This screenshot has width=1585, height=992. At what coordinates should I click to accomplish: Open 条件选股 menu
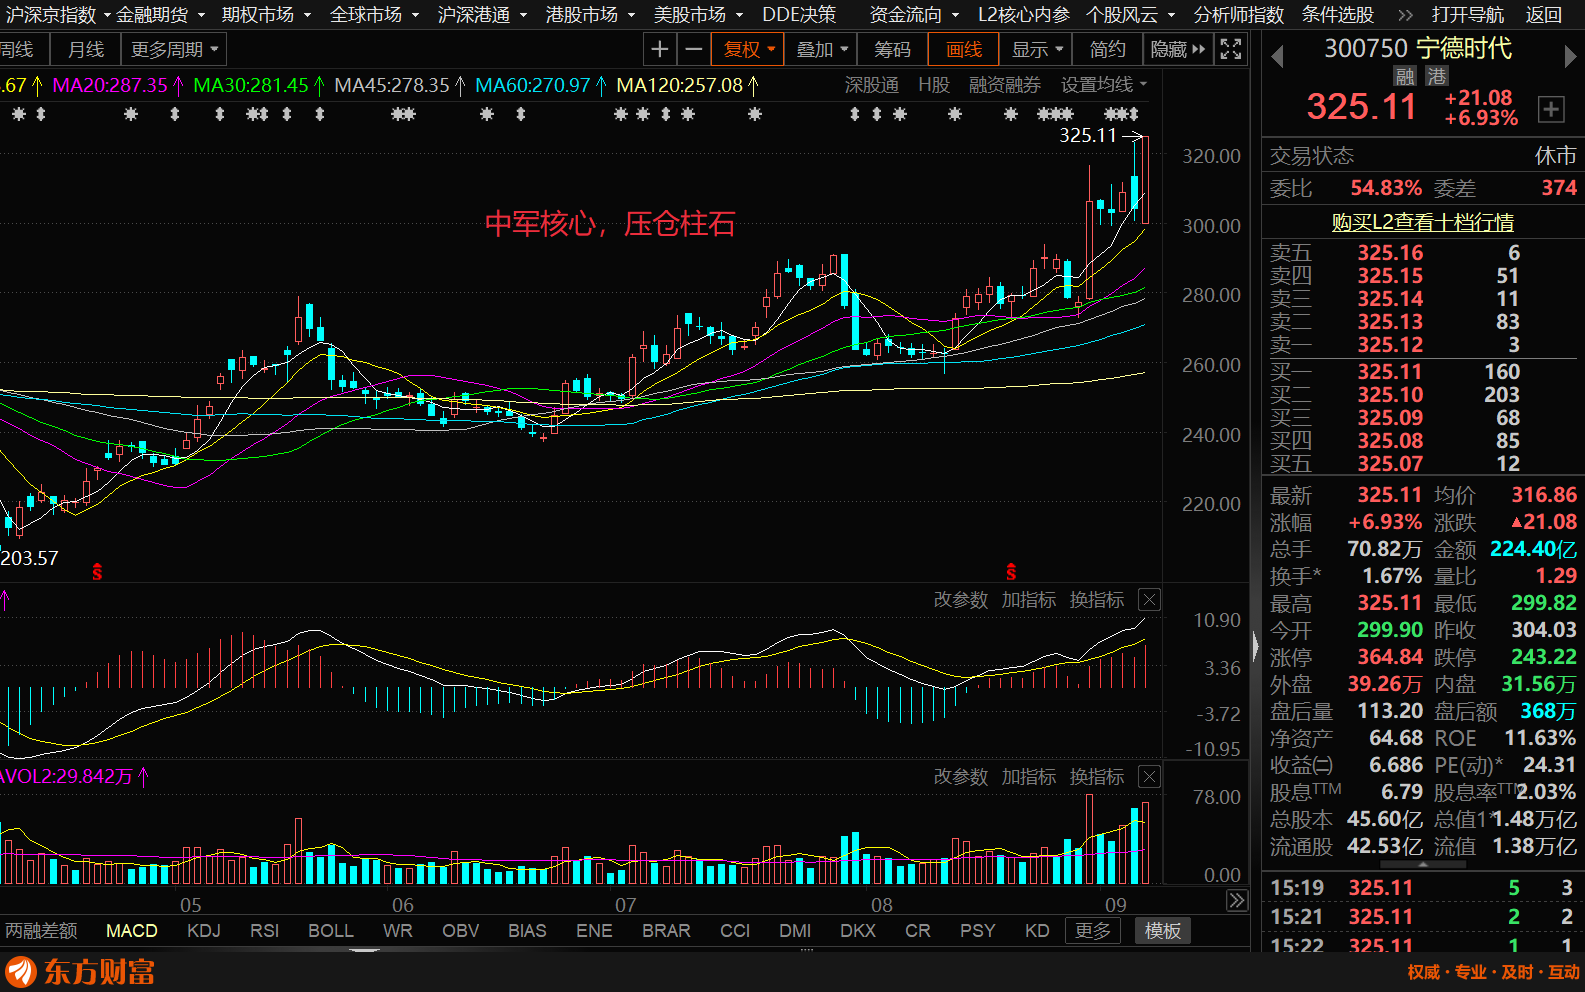click(1338, 15)
